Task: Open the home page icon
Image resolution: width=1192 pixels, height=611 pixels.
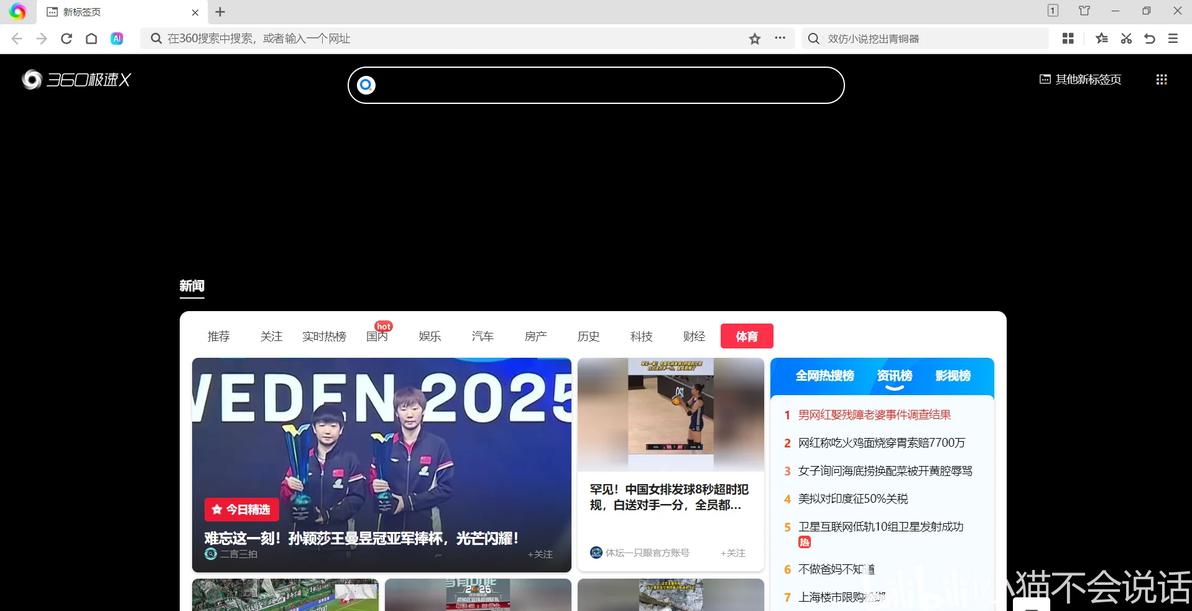Action: pyautogui.click(x=91, y=39)
